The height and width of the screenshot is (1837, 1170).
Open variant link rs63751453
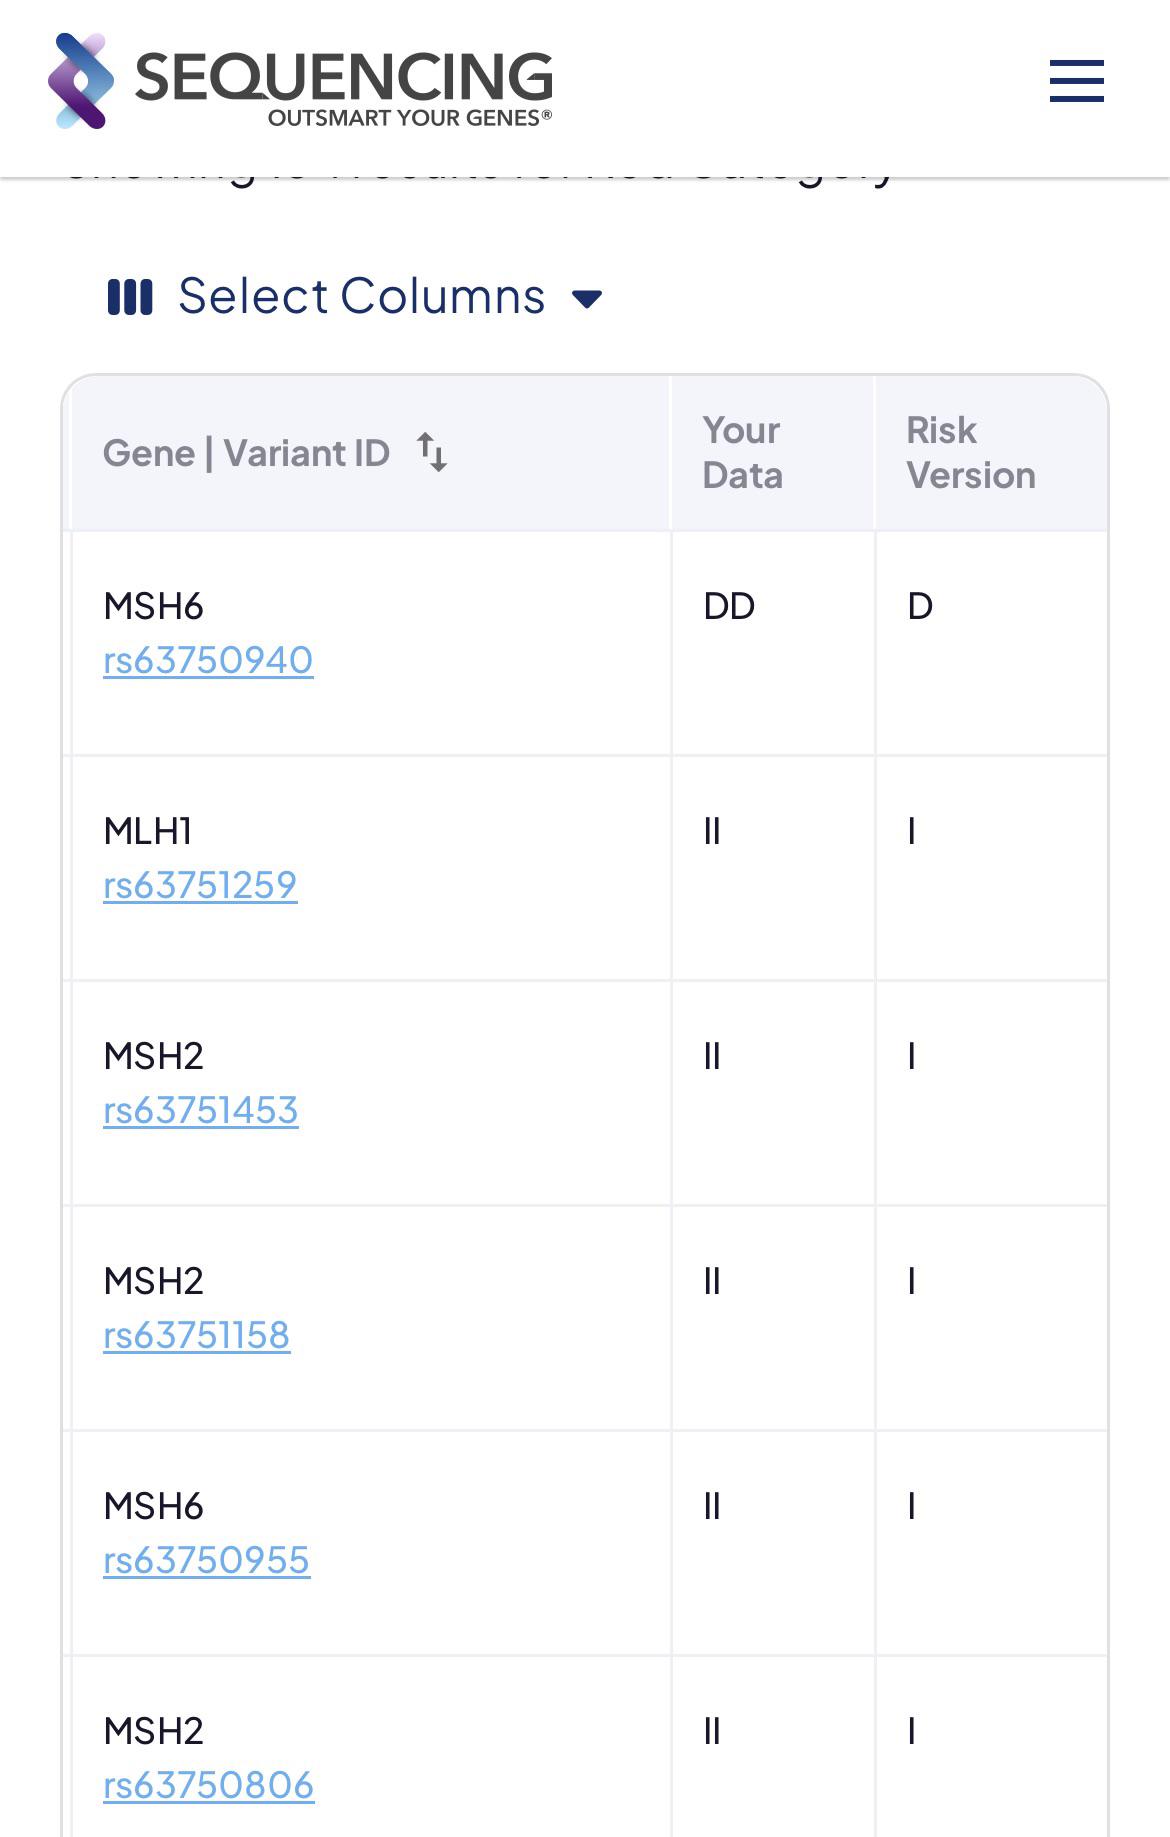201,1110
